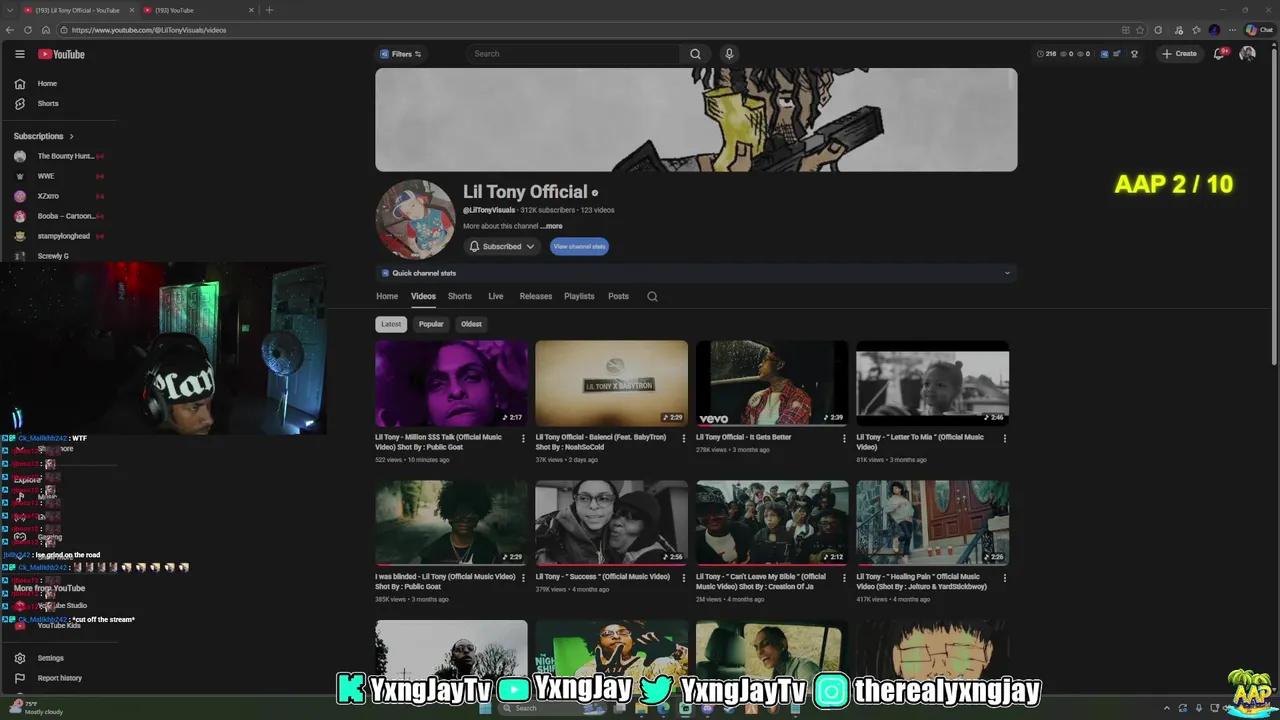Open the YouTube guide hamburger menu
1280x720 pixels.
pos(19,54)
